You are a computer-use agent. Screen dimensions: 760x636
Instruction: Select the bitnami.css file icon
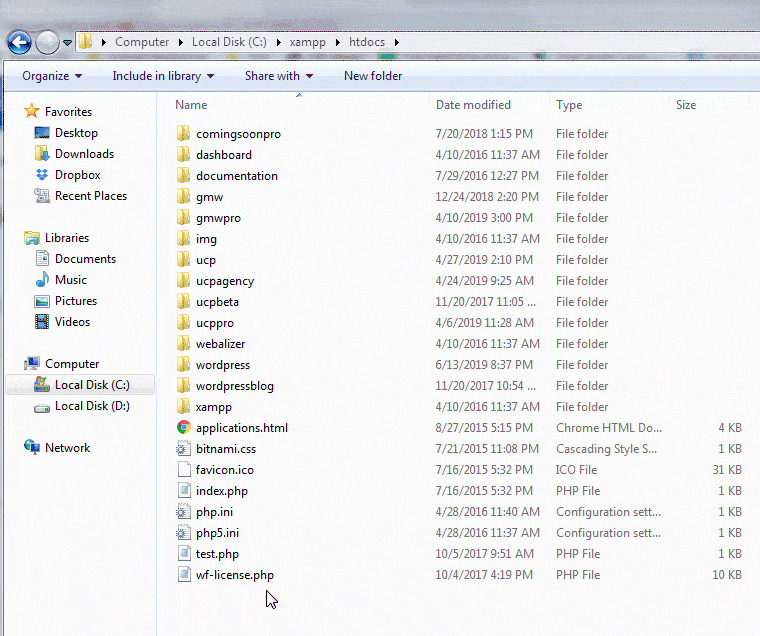coord(183,448)
